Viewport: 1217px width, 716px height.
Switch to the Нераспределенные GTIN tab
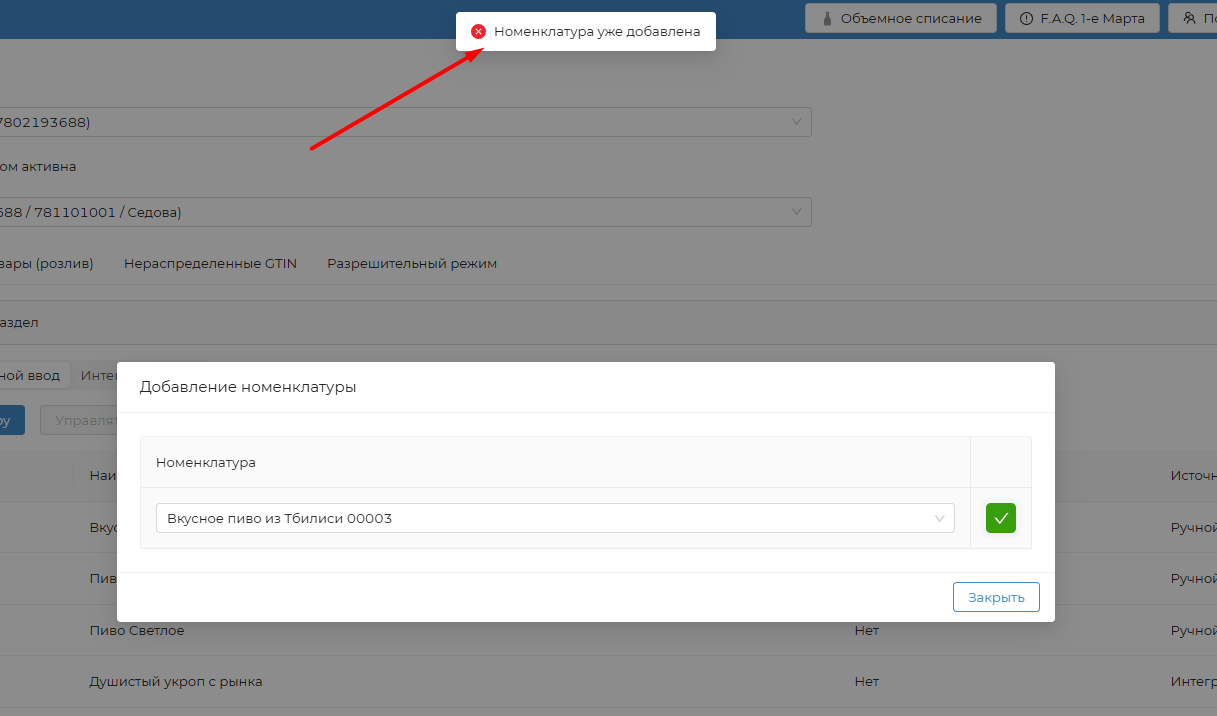pyautogui.click(x=210, y=264)
